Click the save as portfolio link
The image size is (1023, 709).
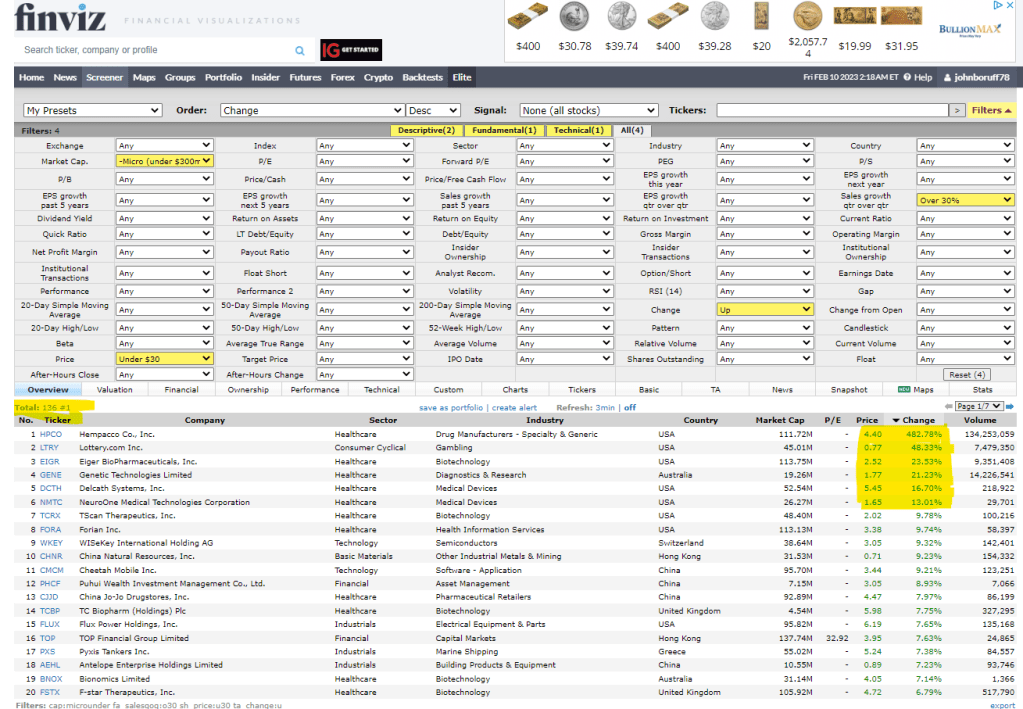pos(450,408)
